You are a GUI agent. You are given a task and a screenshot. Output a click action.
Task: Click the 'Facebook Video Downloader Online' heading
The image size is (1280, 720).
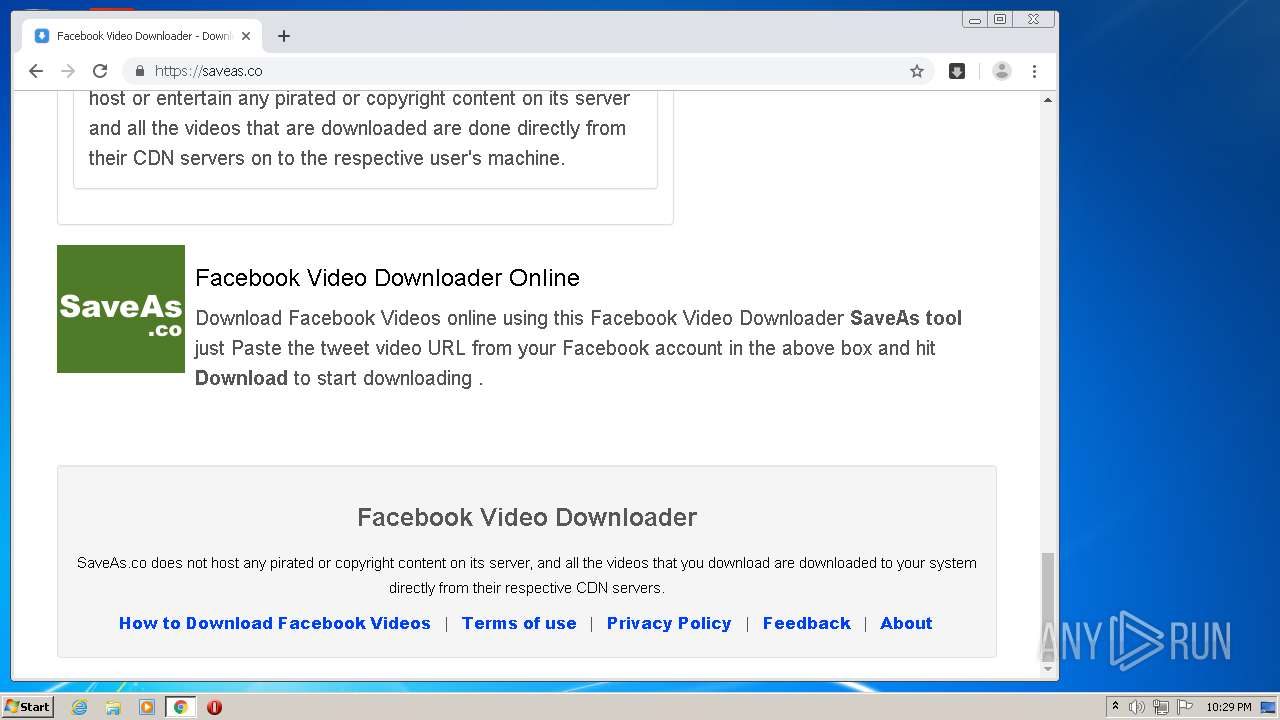pyautogui.click(x=388, y=278)
